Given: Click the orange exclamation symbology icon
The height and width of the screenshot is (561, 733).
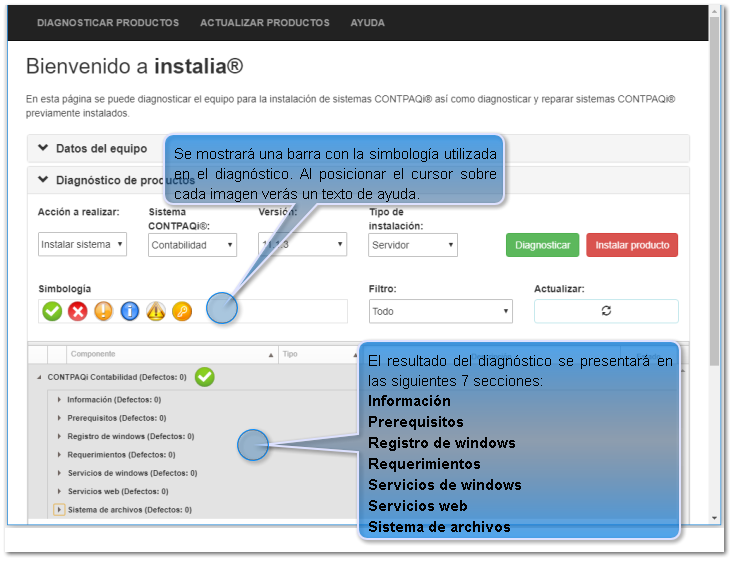Looking at the screenshot, I should (103, 311).
